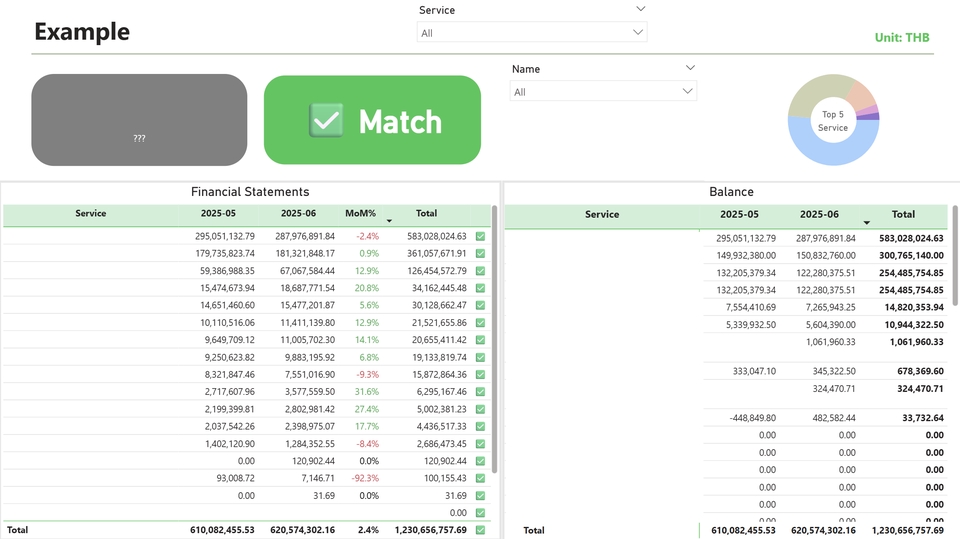Image resolution: width=960 pixels, height=539 pixels.
Task: Click the green check icon in the 361,057,671.91 row
Action: click(481, 254)
